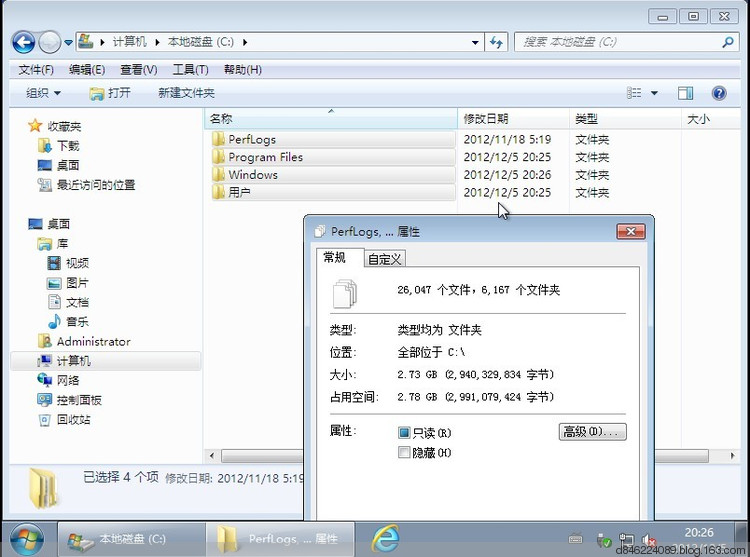Switch to the 自定义 tab in properties

(x=385, y=259)
